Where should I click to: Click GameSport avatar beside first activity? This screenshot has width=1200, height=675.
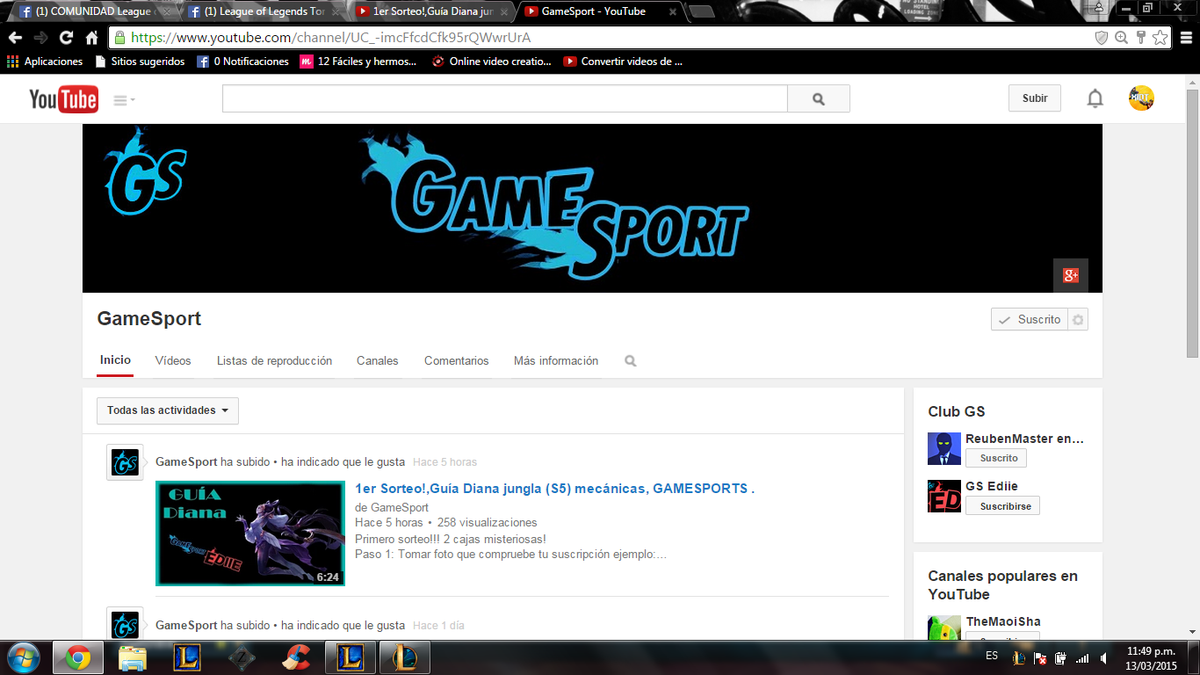(x=125, y=462)
